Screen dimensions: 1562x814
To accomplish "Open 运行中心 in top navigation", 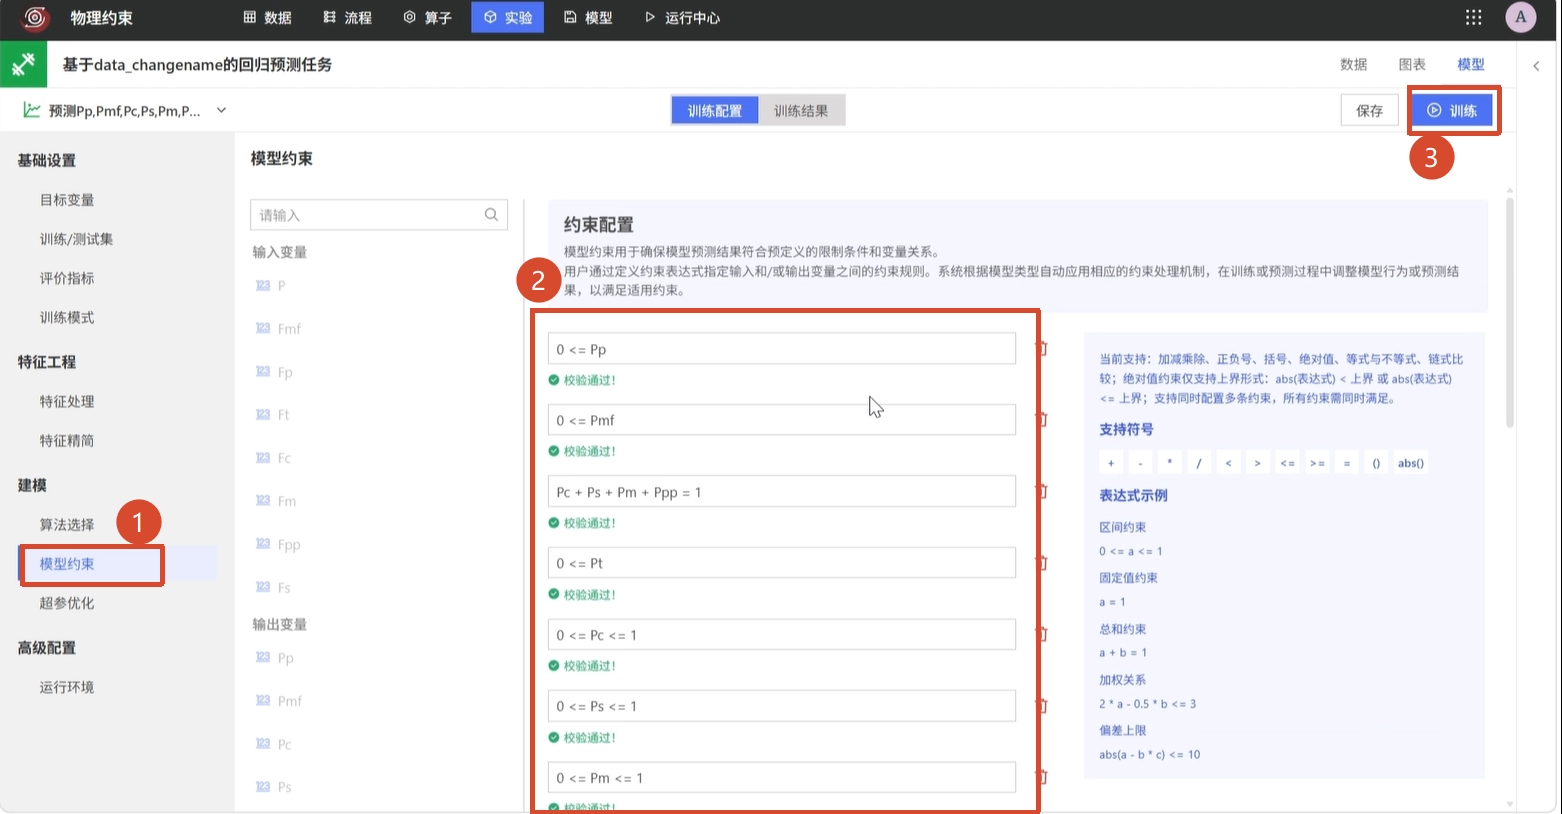I will coord(682,17).
